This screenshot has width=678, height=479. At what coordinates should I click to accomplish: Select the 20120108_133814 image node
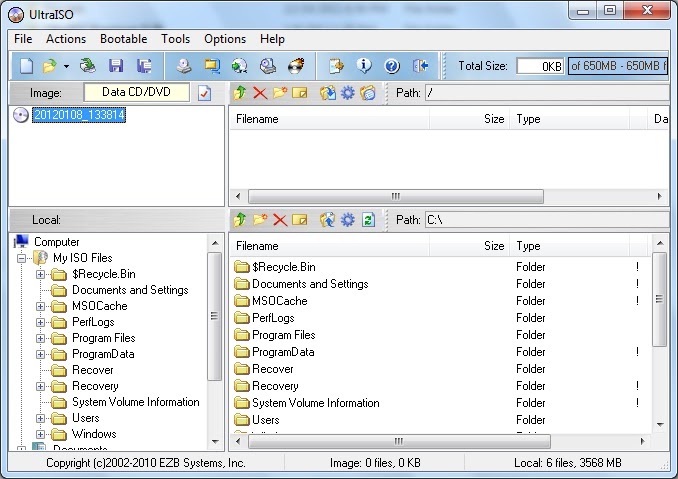coord(79,115)
